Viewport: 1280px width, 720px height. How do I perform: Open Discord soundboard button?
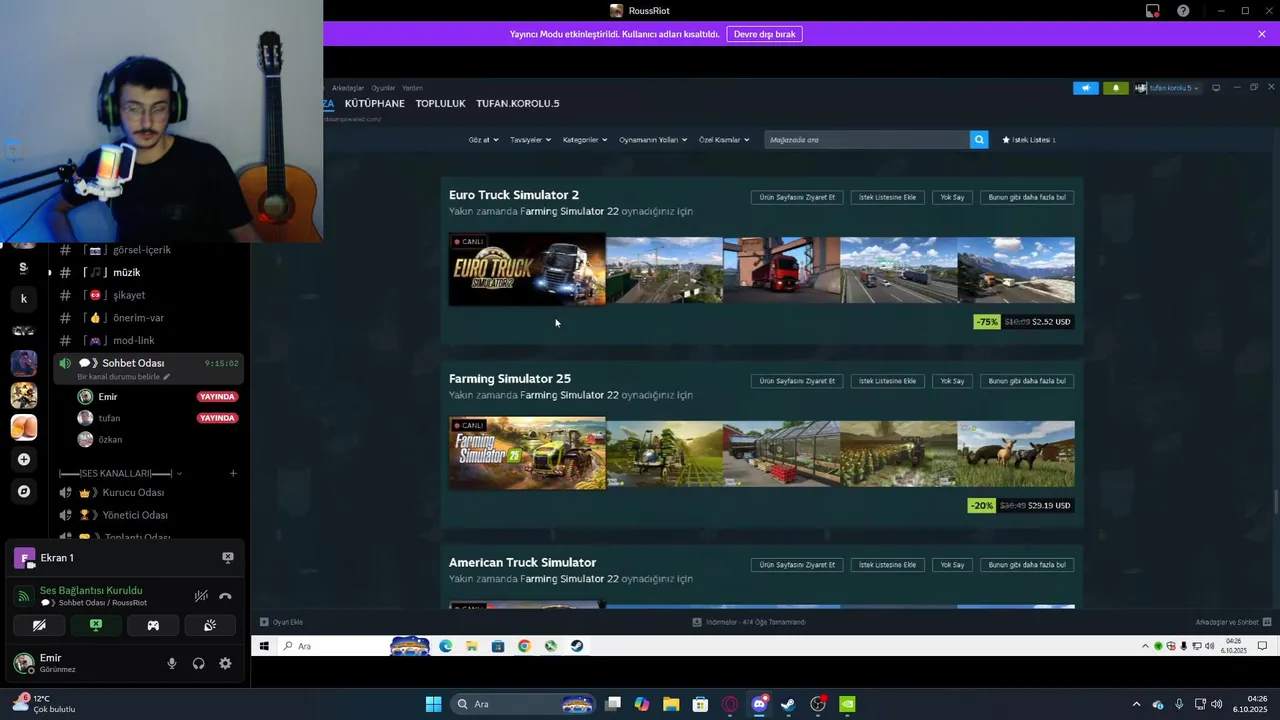point(210,625)
